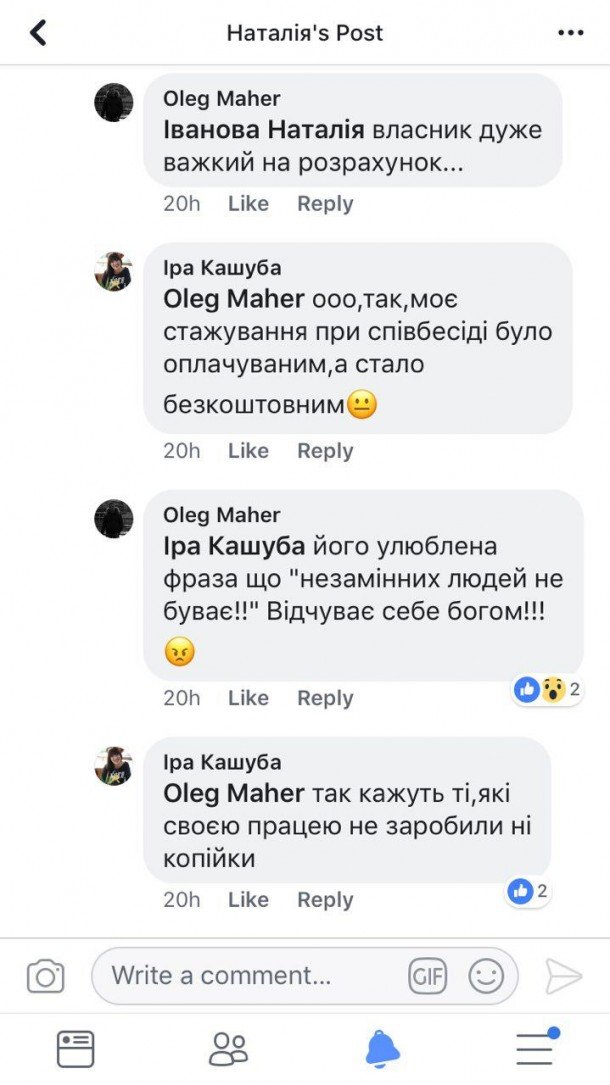Like Іра Кашуба's comment about стажування
610x1085 pixels.
pyautogui.click(x=248, y=451)
